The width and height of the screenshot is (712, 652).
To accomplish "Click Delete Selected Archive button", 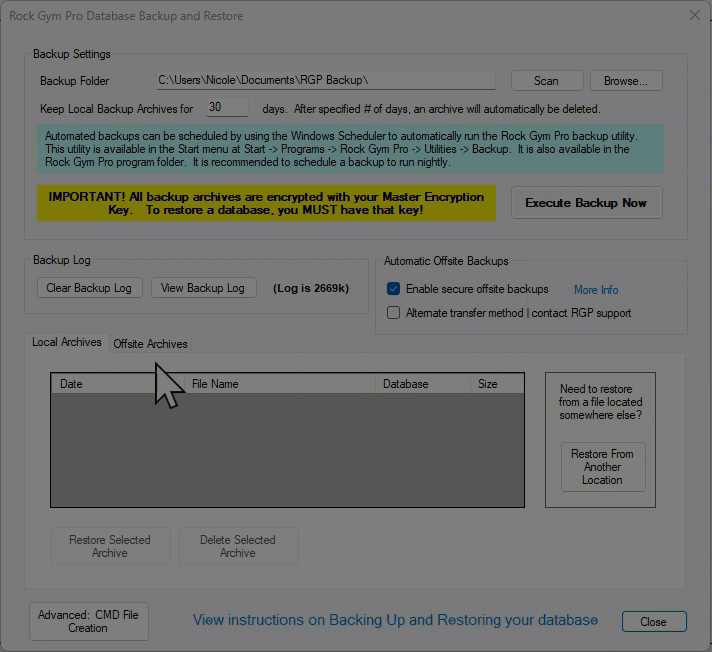I will click(x=238, y=546).
